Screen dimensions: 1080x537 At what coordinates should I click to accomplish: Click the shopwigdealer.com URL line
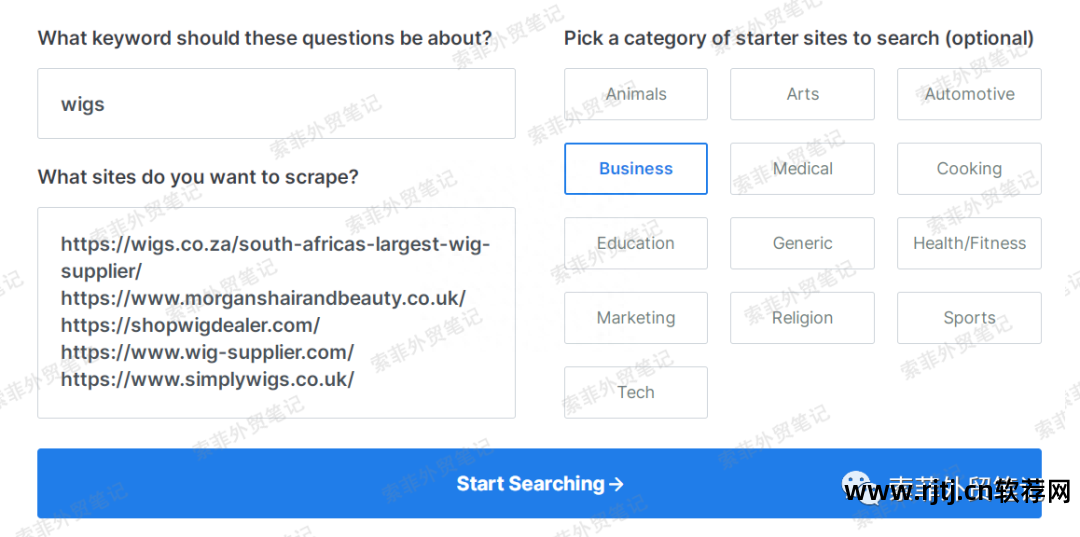tap(190, 326)
